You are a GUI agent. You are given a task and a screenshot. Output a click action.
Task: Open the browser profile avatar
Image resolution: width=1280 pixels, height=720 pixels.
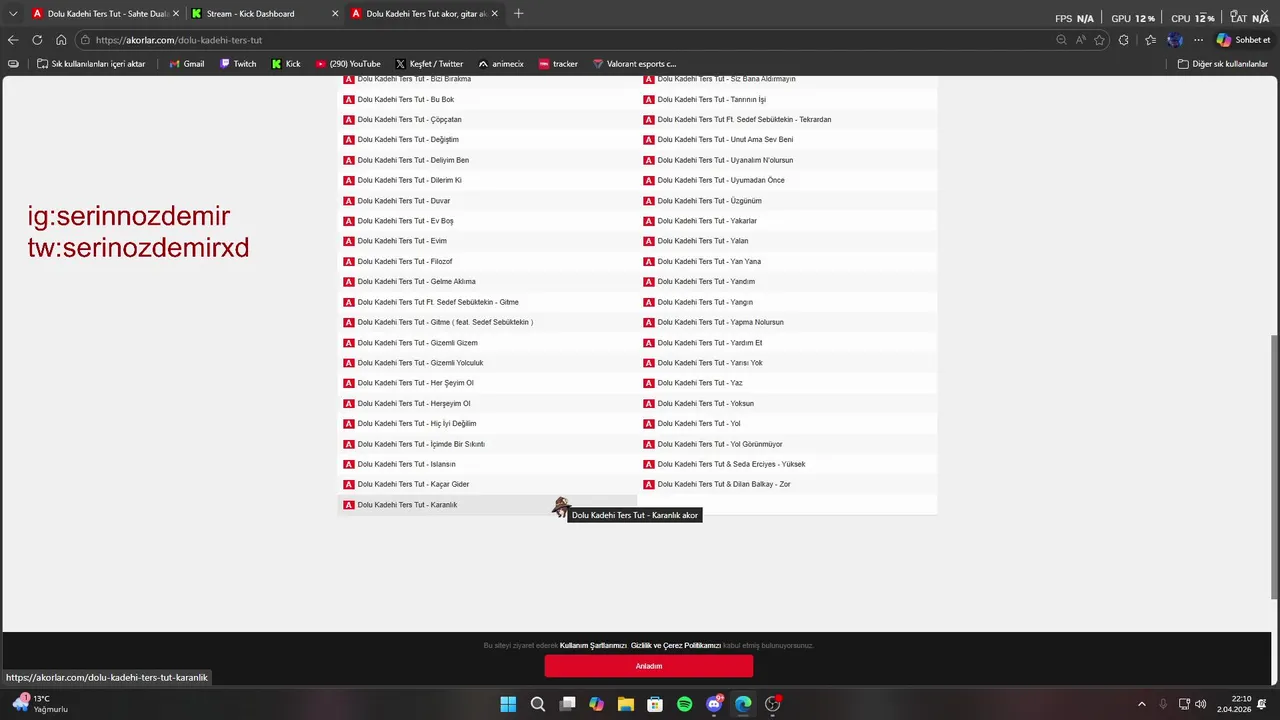[1175, 40]
